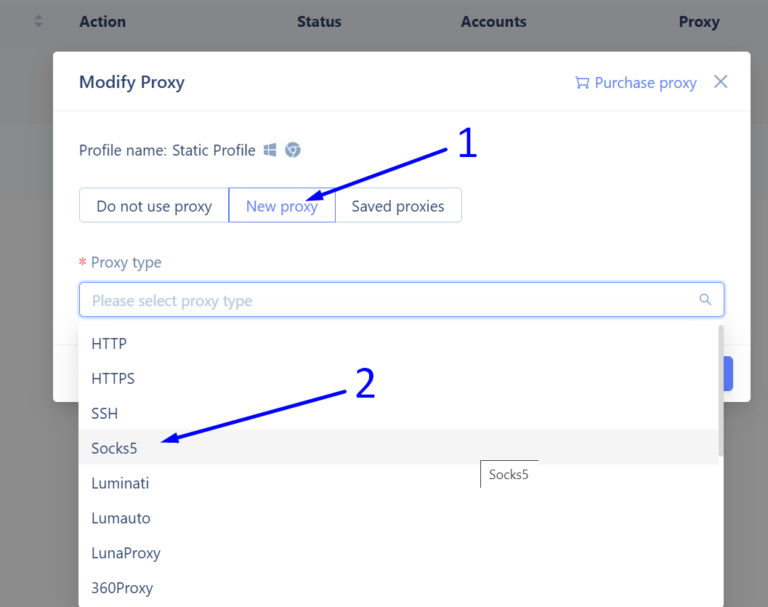768x607 pixels.
Task: Select 360Proxy option
Action: coord(398,587)
